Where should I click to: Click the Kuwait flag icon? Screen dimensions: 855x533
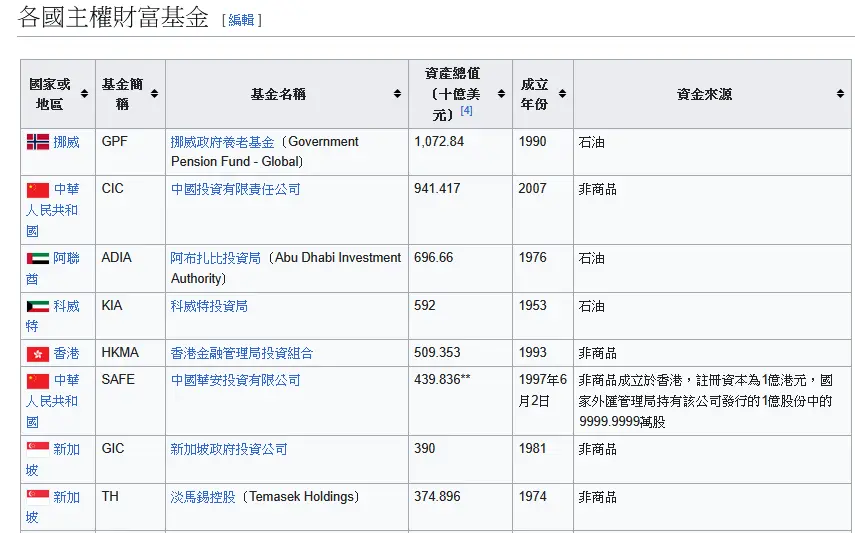[38, 306]
